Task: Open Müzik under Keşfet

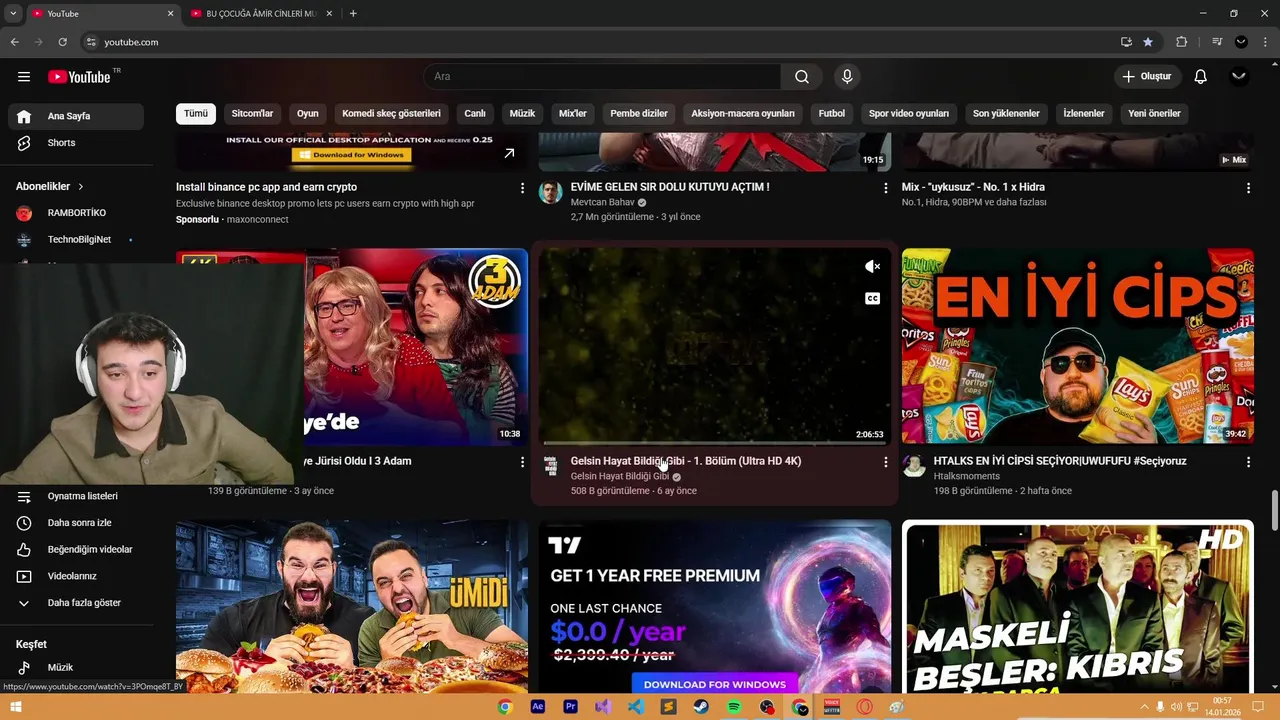Action: [76, 668]
